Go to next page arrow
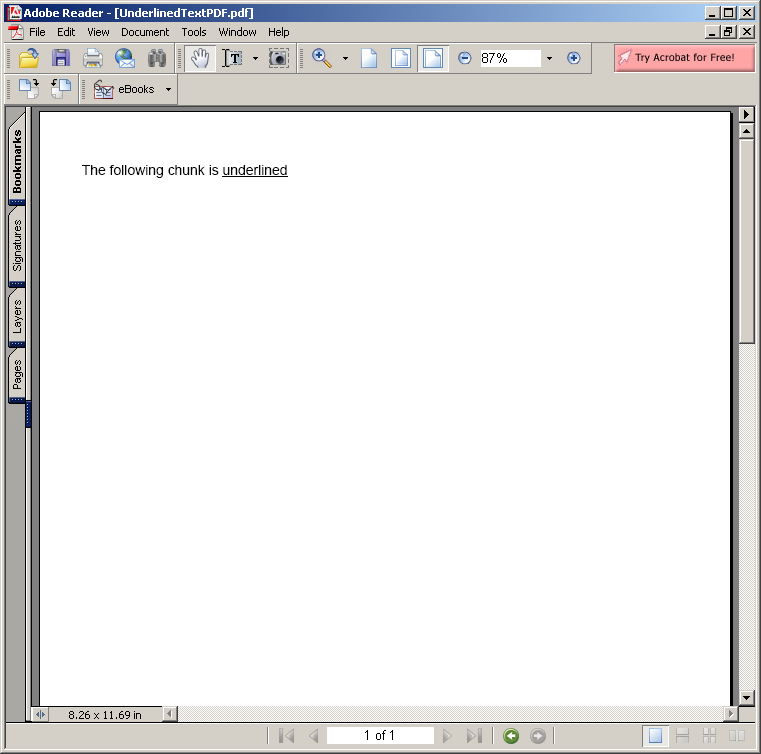 tap(447, 736)
